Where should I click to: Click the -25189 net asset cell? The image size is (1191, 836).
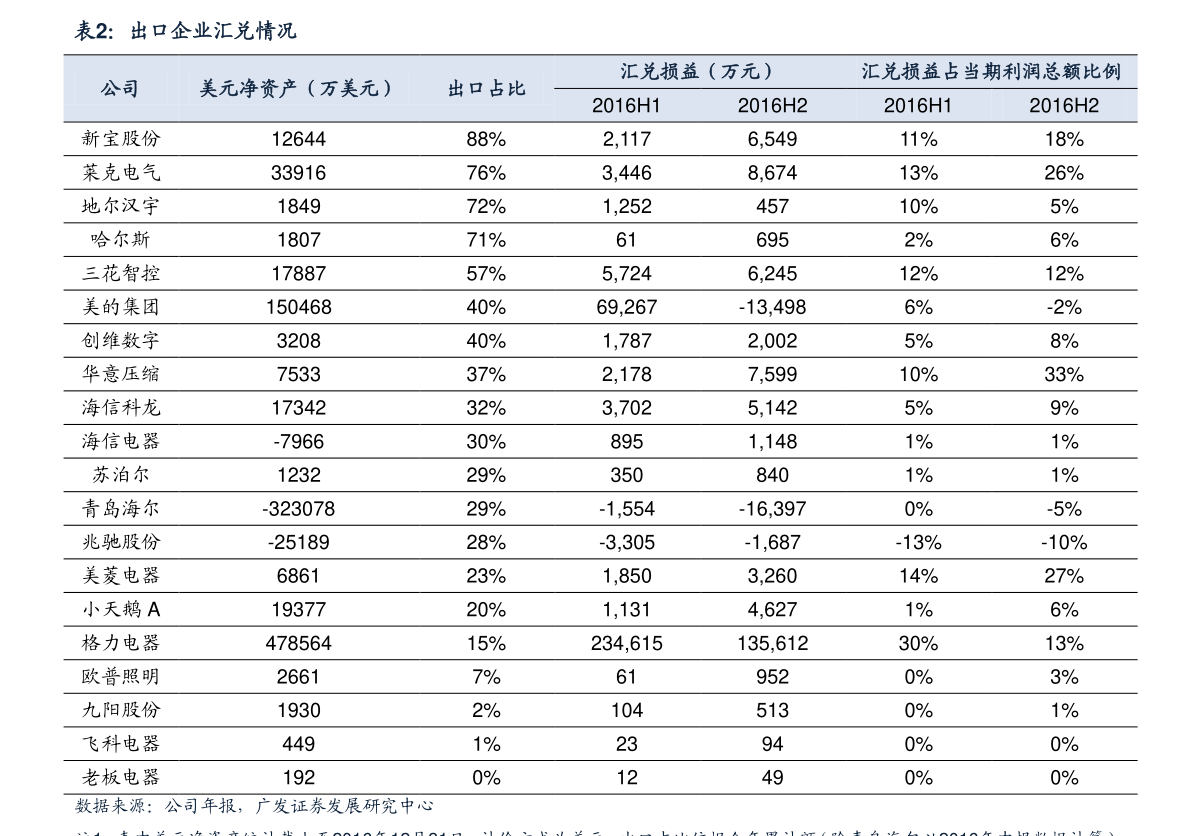click(299, 542)
